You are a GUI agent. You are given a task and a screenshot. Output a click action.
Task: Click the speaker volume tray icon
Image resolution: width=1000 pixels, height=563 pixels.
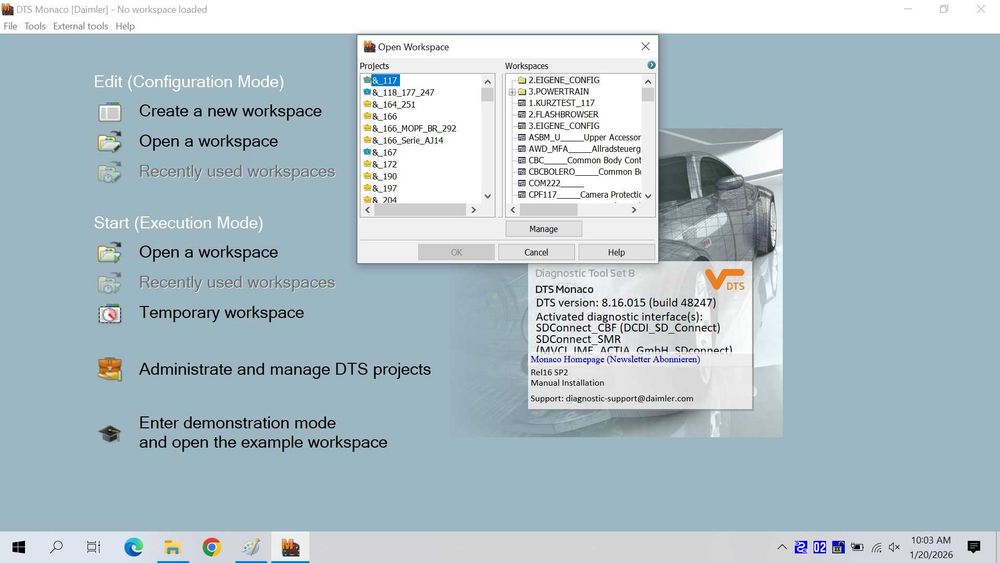pyautogui.click(x=894, y=547)
